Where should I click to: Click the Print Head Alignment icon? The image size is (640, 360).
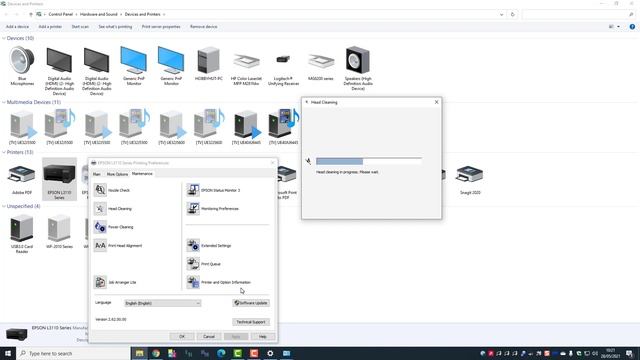(x=100, y=245)
